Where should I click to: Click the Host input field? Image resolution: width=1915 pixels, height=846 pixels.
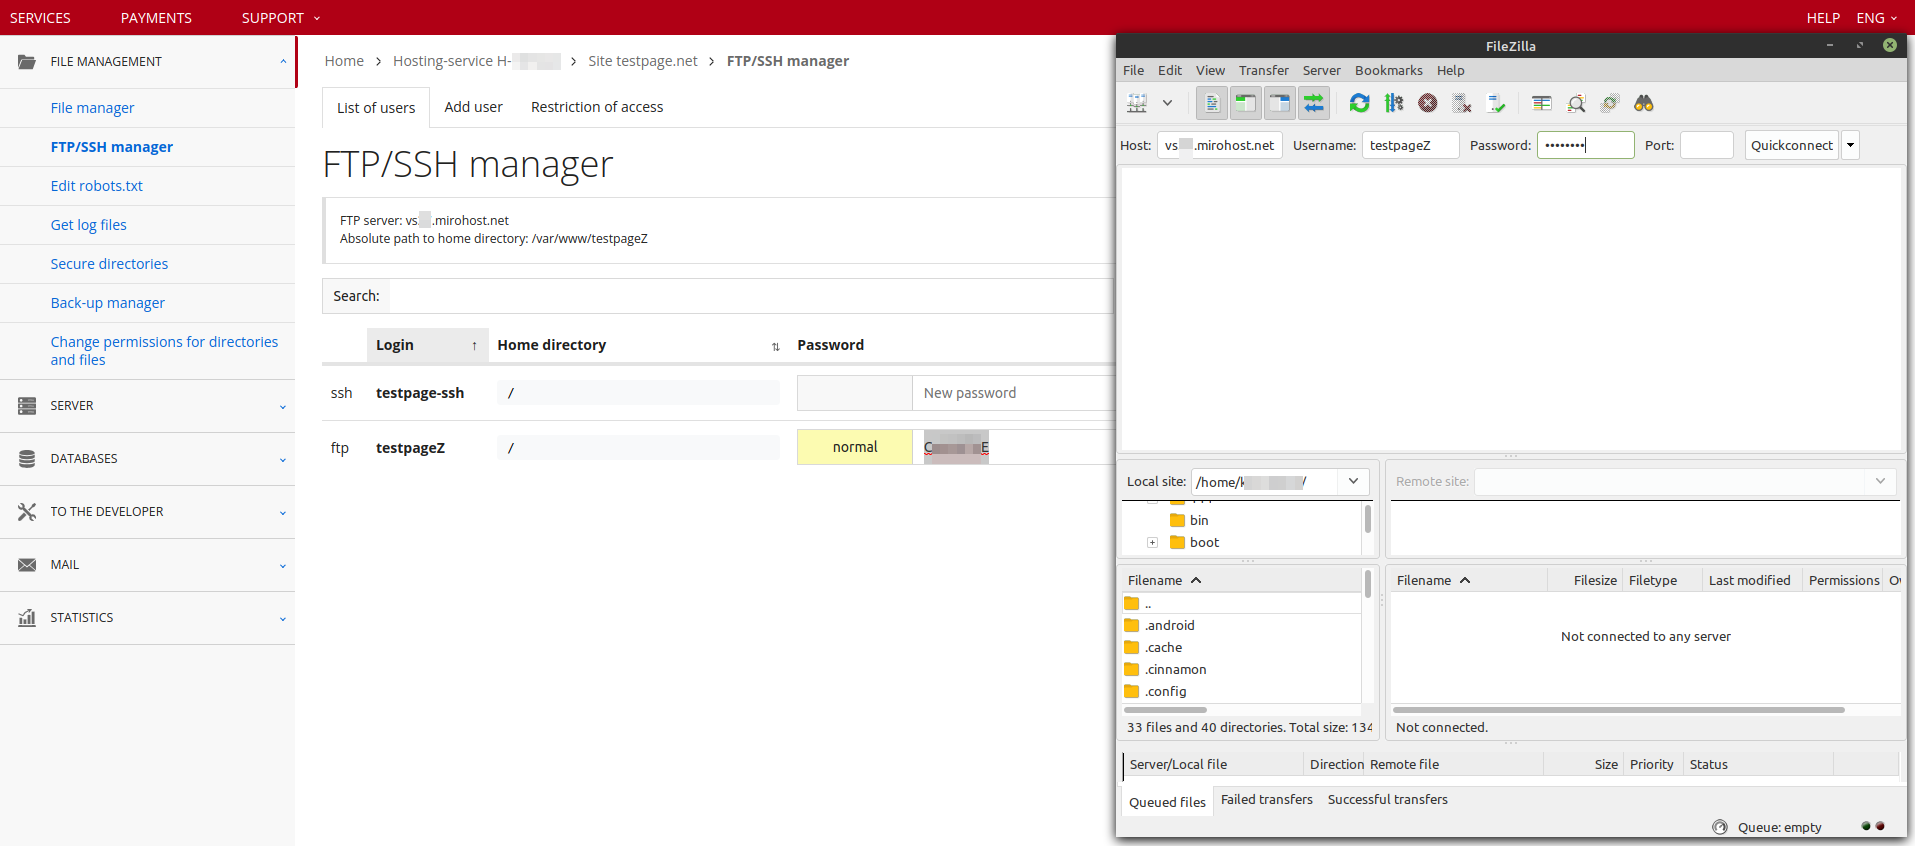(1219, 145)
